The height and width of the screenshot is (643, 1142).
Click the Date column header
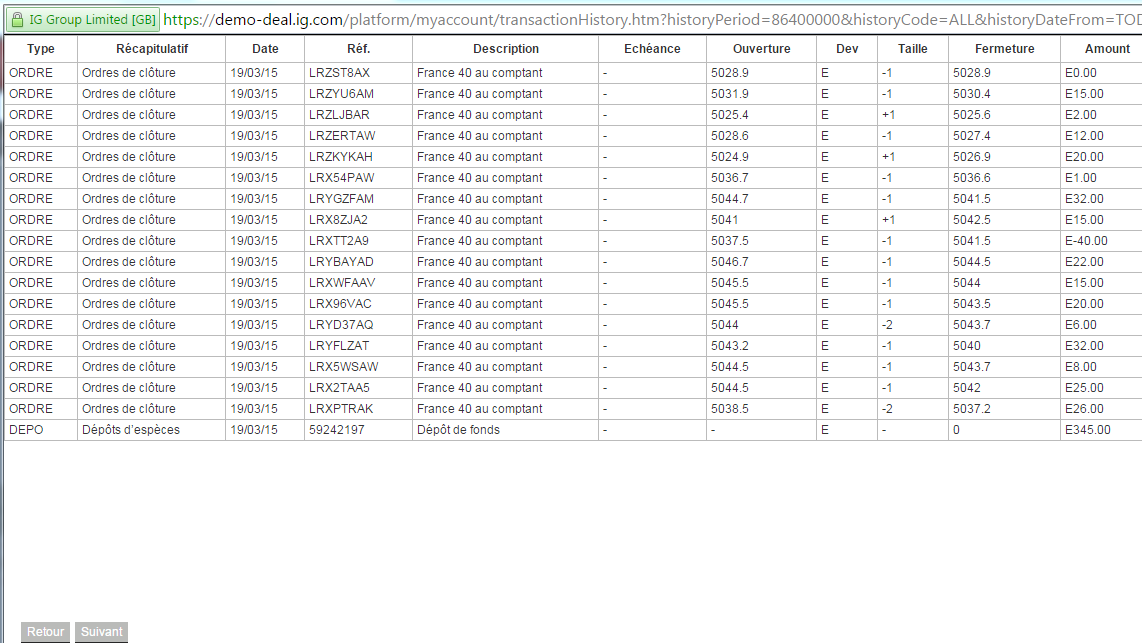click(x=265, y=49)
